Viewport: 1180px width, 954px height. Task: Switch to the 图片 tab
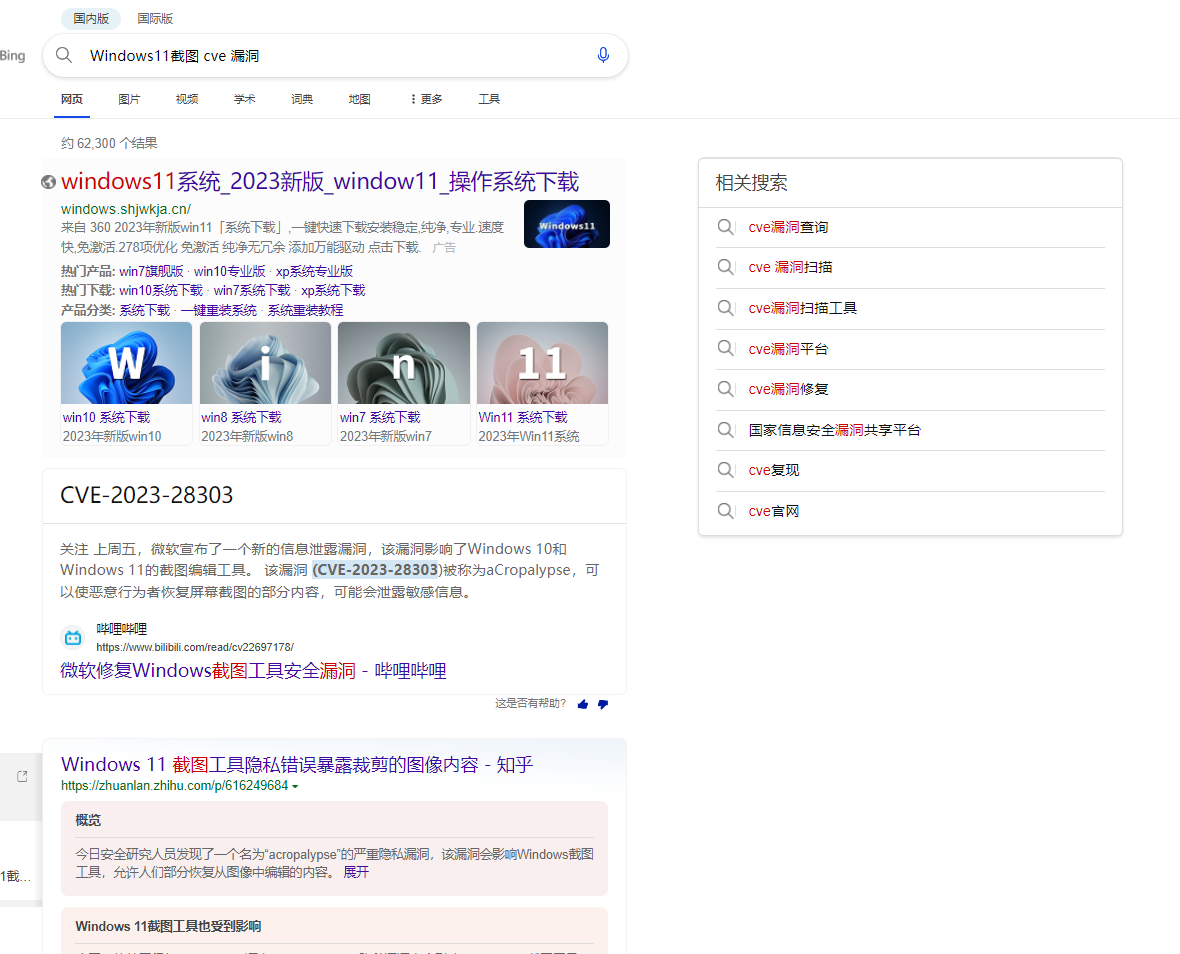129,99
